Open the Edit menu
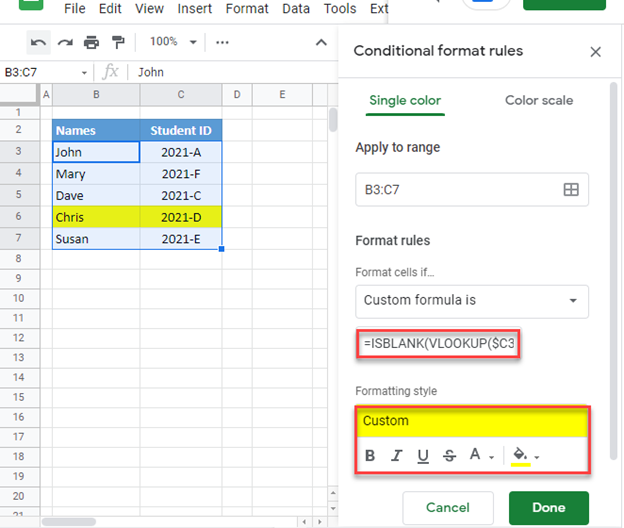This screenshot has width=624, height=528. coord(110,8)
